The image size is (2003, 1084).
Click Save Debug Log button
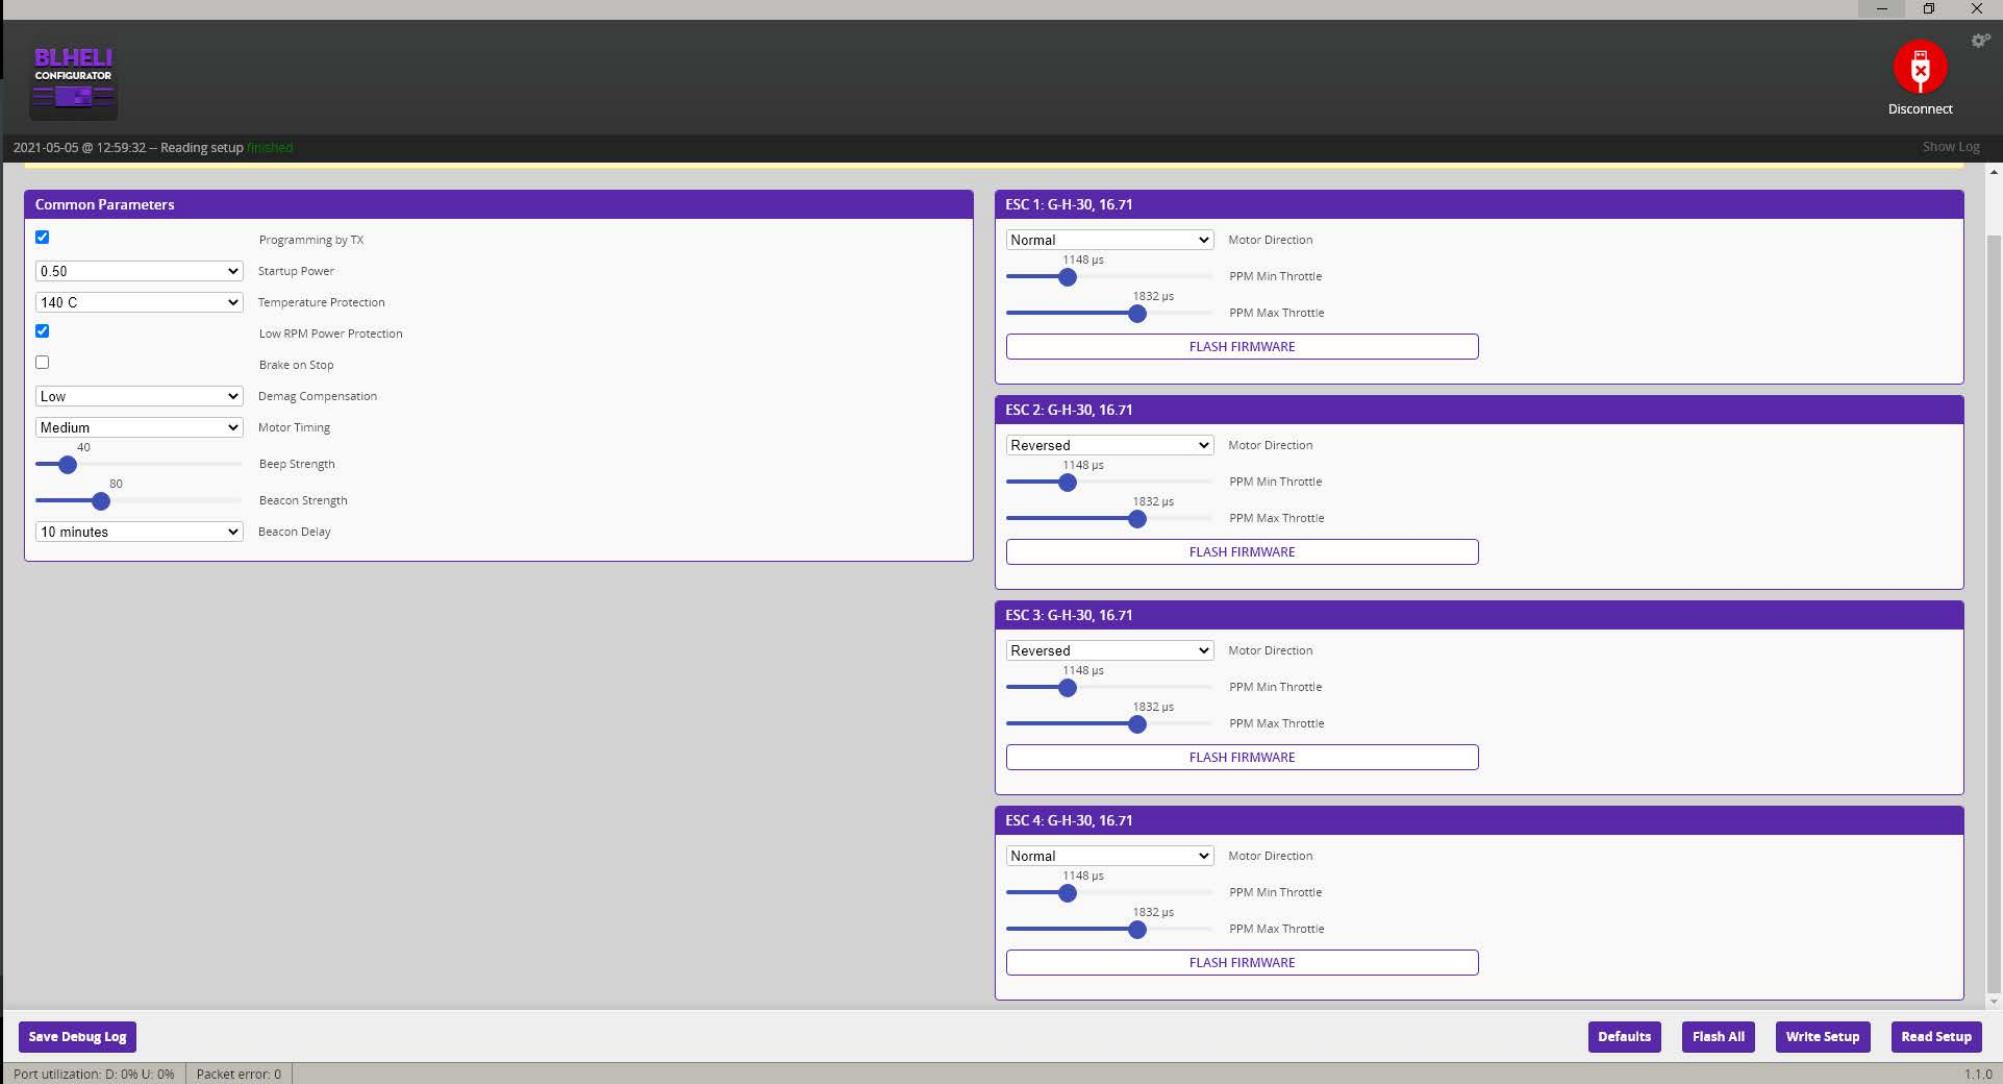click(77, 1037)
